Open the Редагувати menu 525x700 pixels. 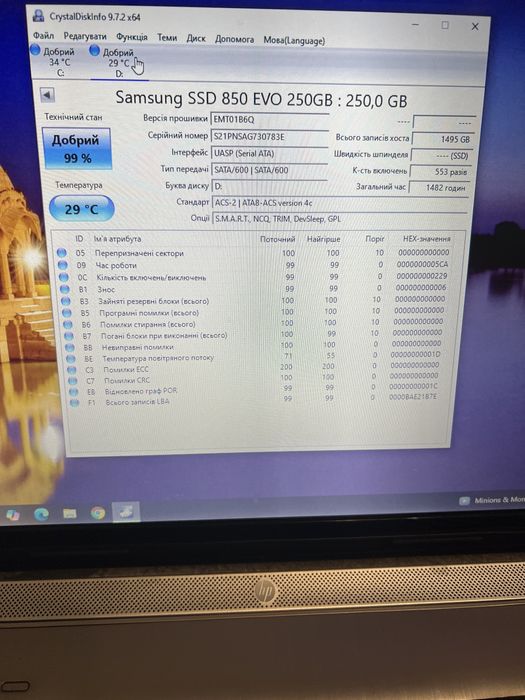click(85, 36)
